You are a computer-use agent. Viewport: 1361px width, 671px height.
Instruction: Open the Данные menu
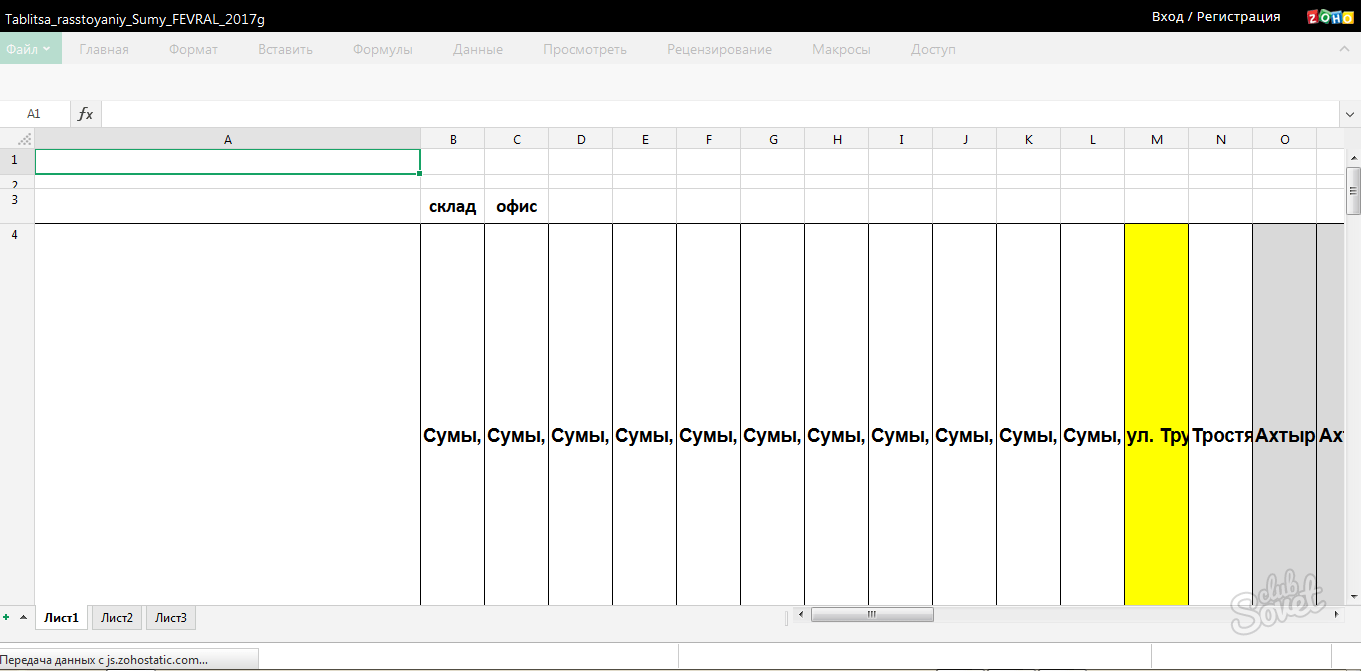point(477,49)
